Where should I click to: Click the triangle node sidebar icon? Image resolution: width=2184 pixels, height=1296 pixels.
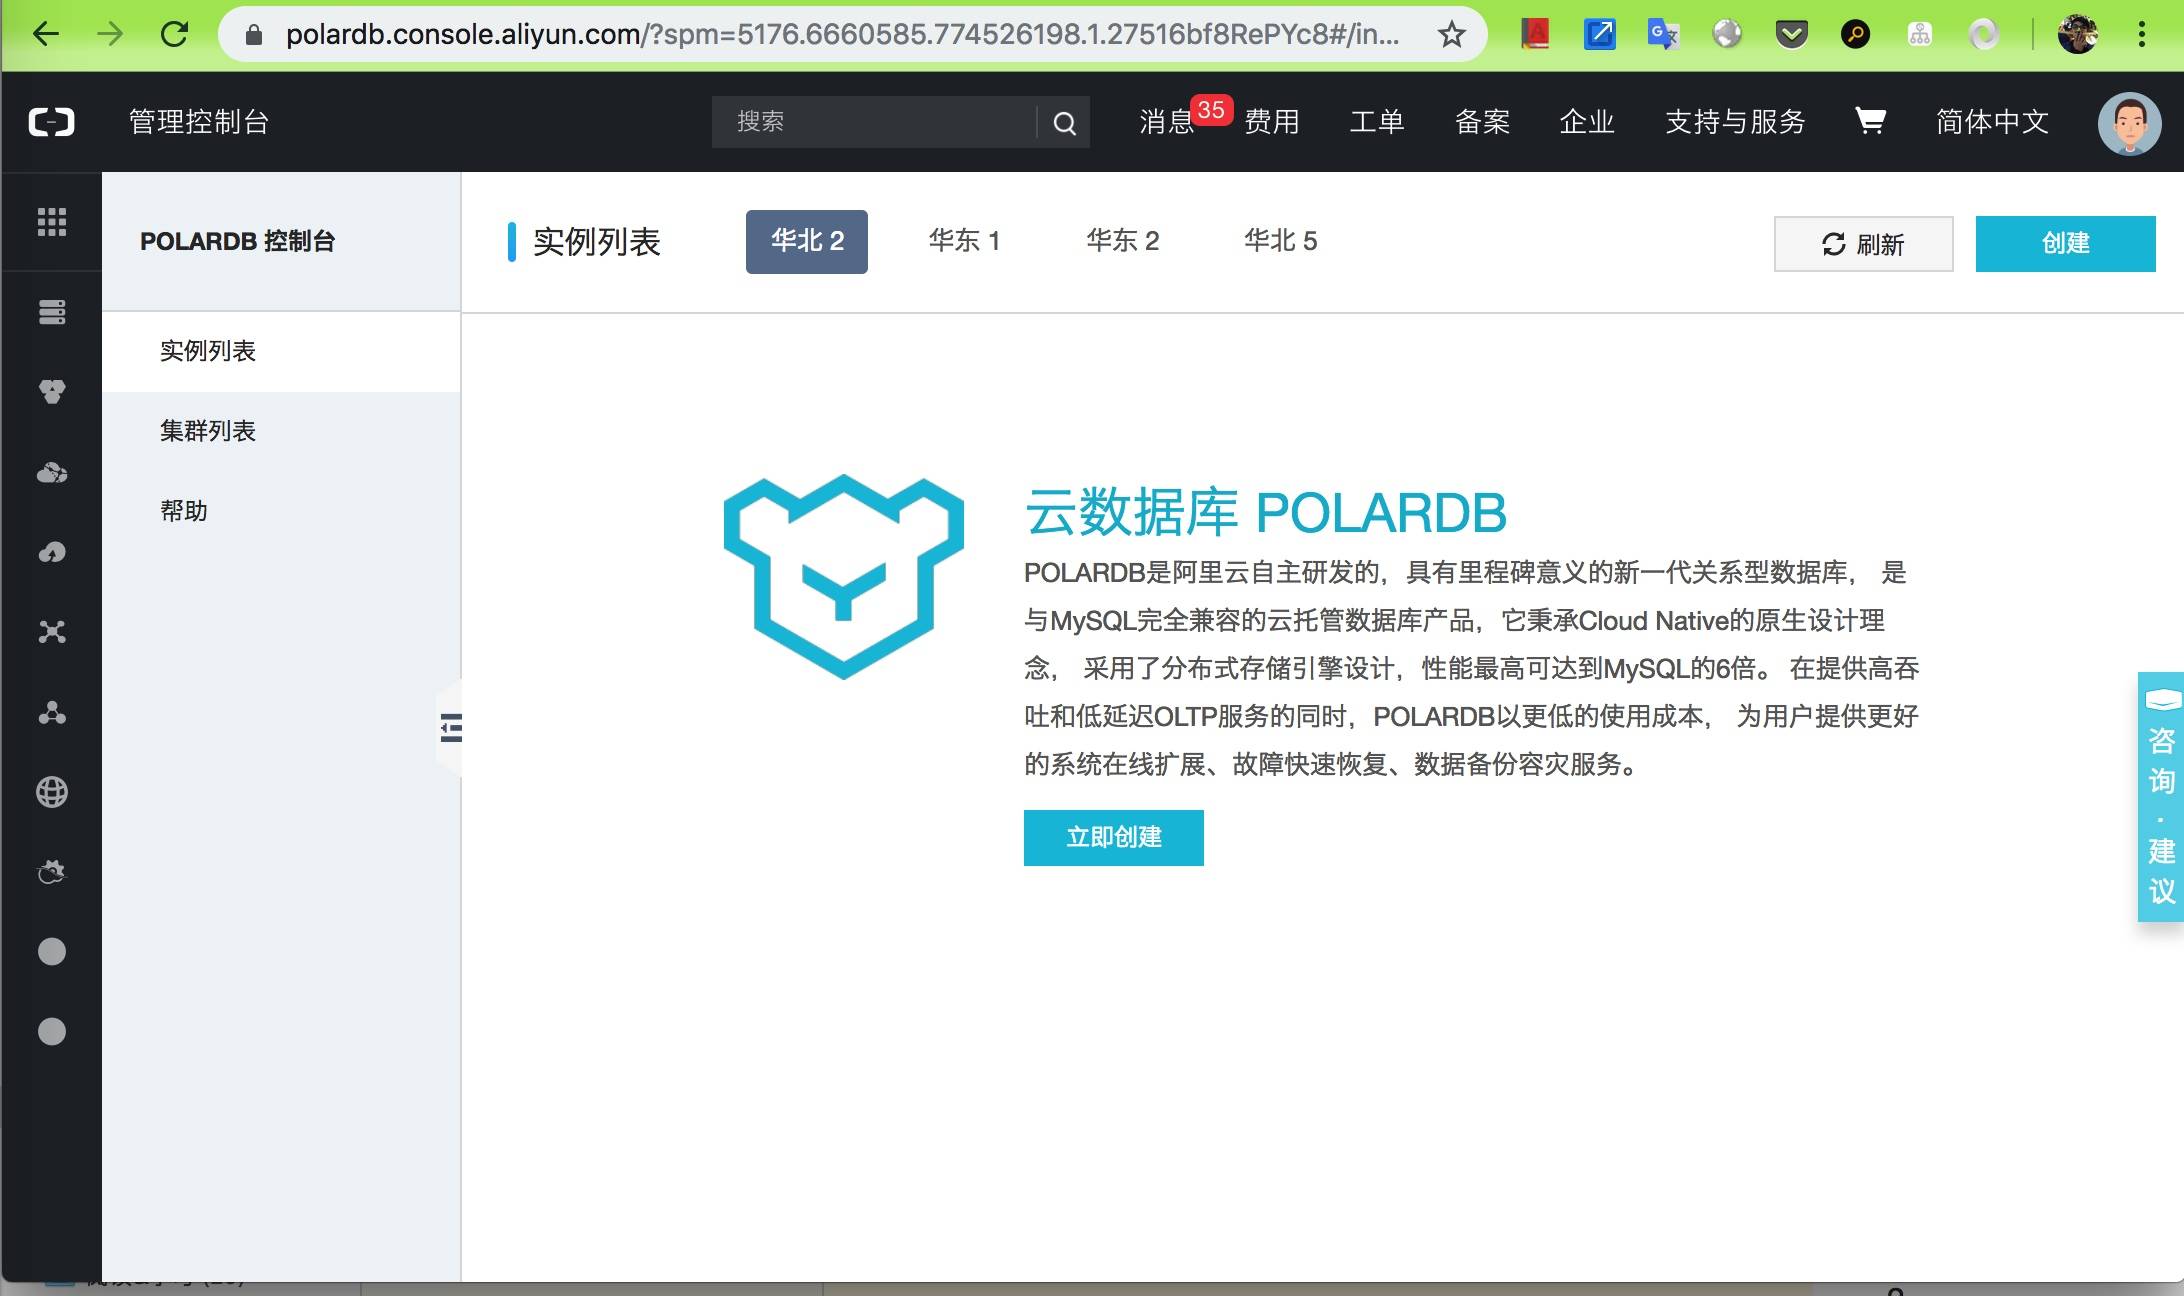[x=52, y=712]
